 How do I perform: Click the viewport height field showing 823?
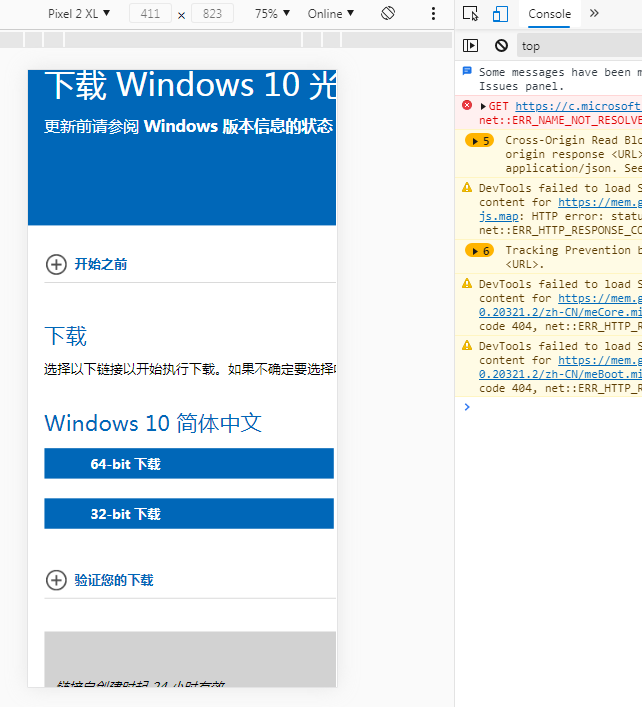pos(212,14)
